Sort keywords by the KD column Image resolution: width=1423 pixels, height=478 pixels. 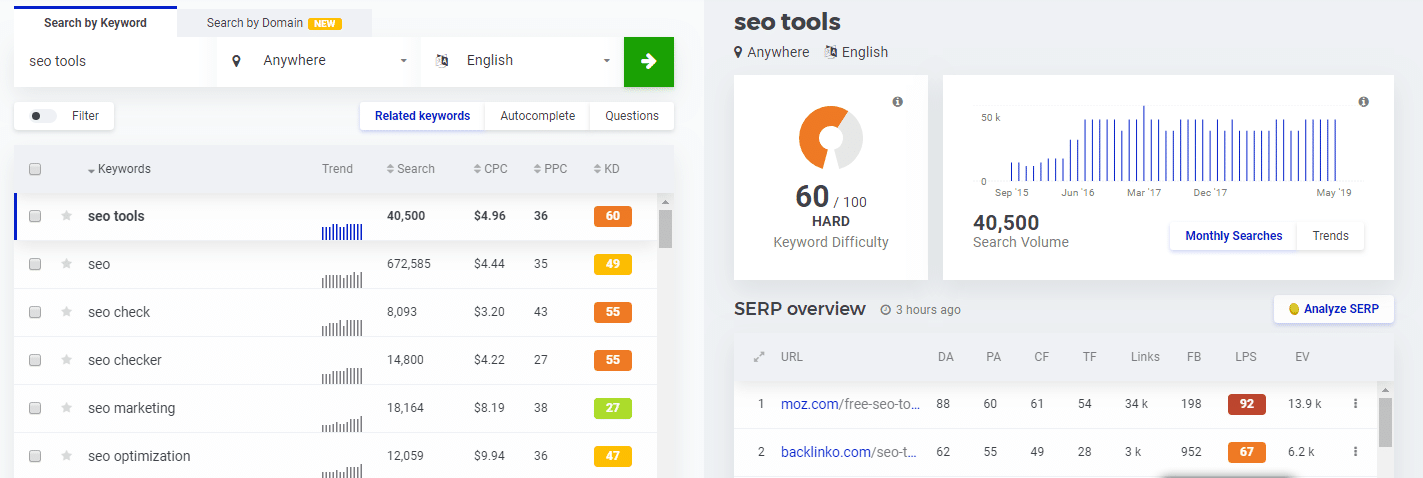click(606, 169)
